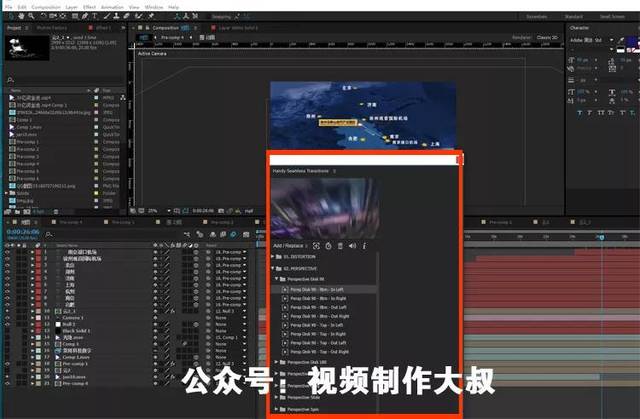Open the Add / Replace dropdown
Viewport: 640px width, 419px height.
pos(290,246)
